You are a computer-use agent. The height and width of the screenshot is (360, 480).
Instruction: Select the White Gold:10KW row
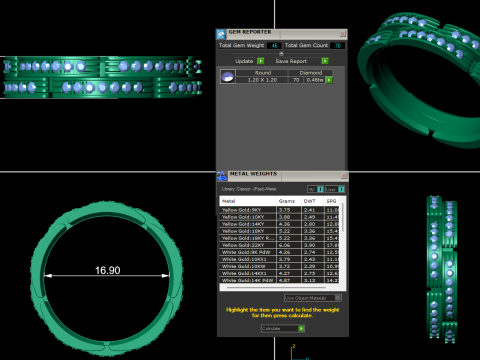tap(279, 266)
